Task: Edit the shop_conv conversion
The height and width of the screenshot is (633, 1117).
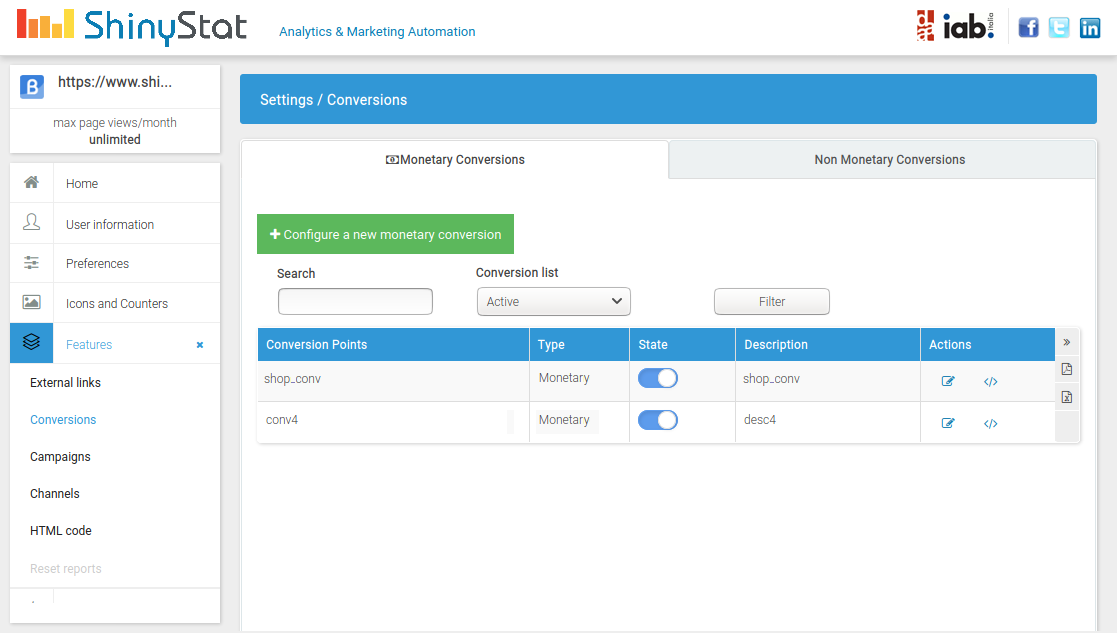Action: 948,381
